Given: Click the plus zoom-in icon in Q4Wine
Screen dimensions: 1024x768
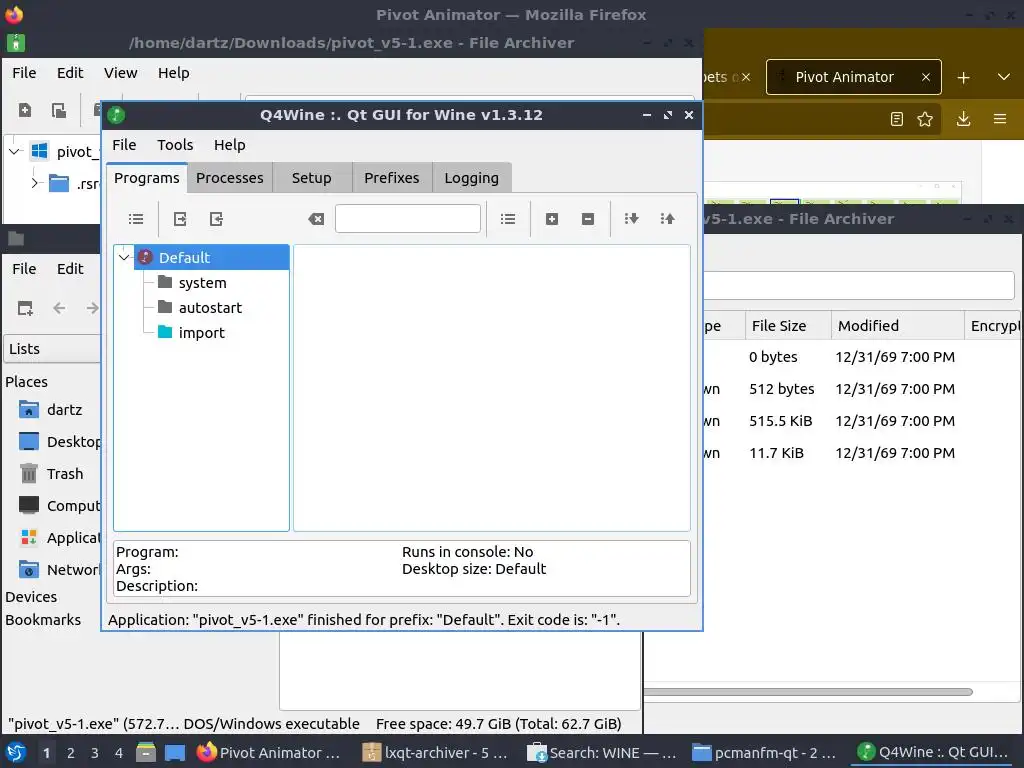Looking at the screenshot, I should coord(552,219).
